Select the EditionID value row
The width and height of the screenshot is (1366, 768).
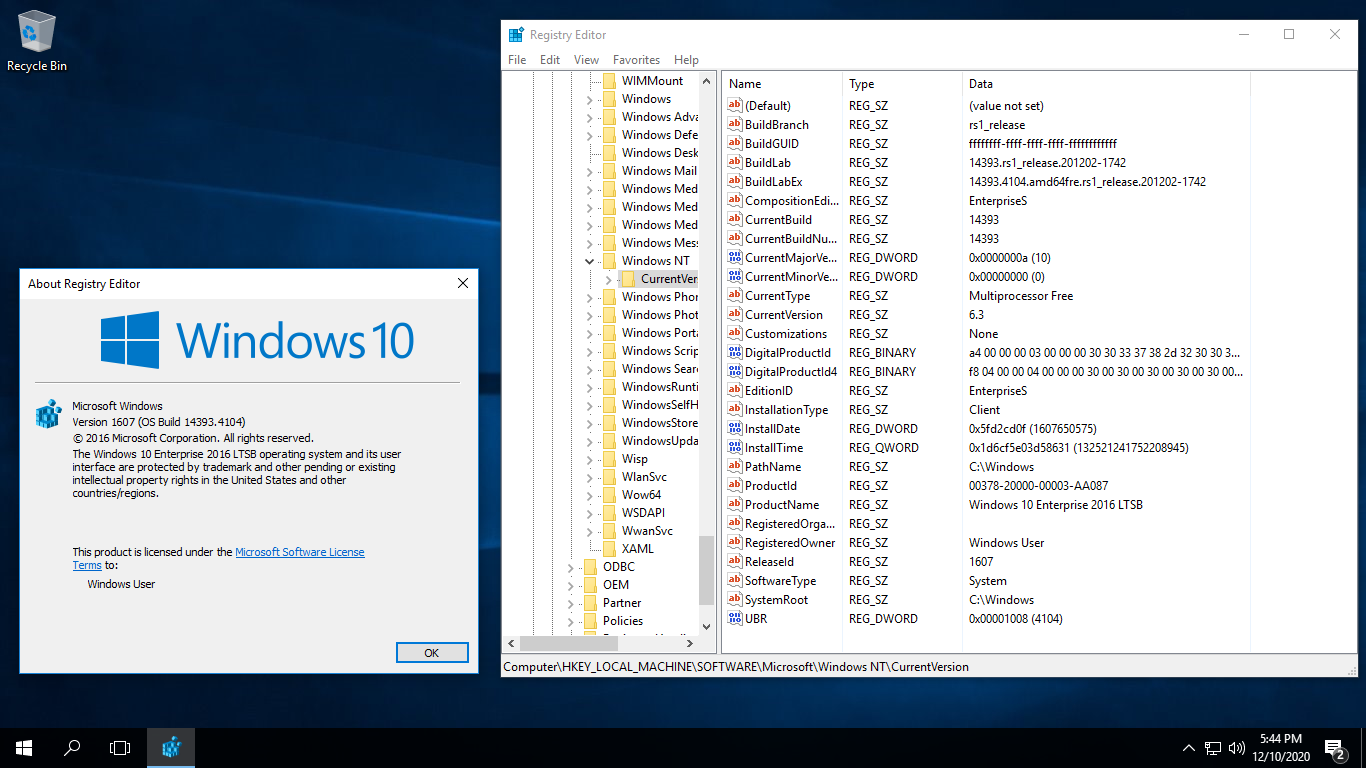pos(985,391)
